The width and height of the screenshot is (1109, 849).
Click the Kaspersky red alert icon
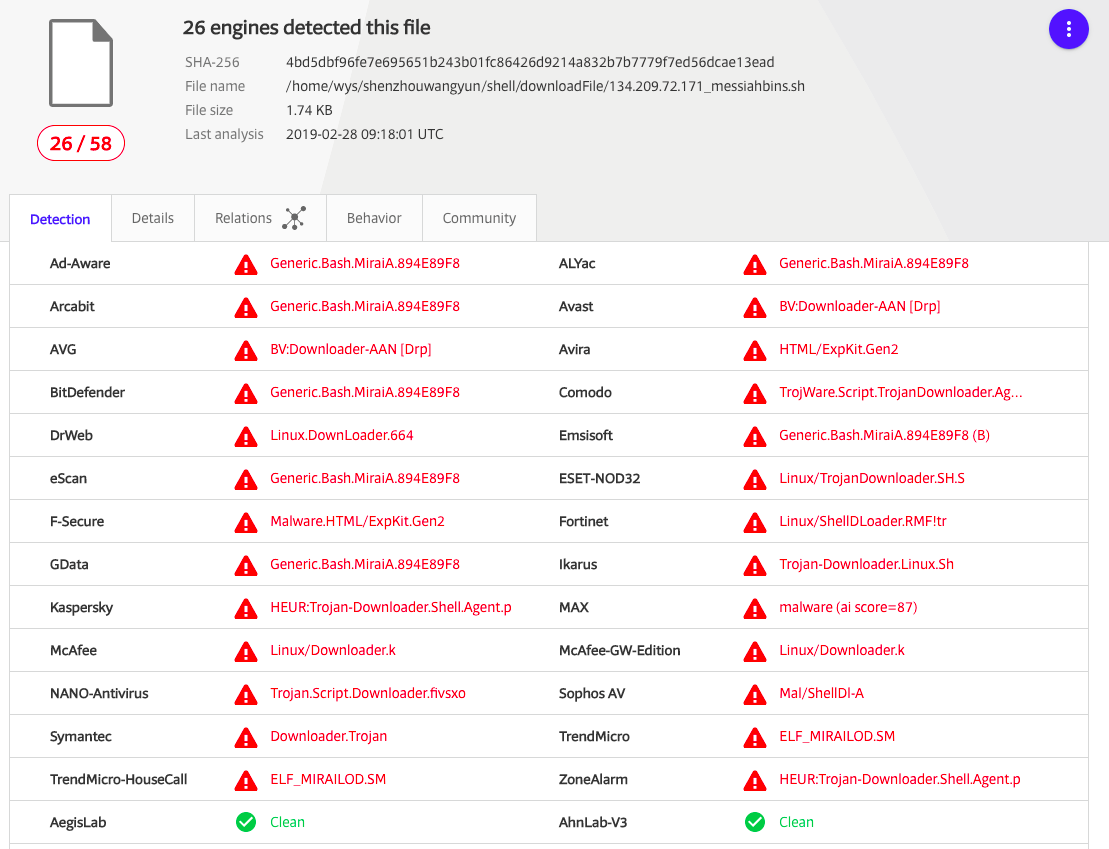point(246,608)
